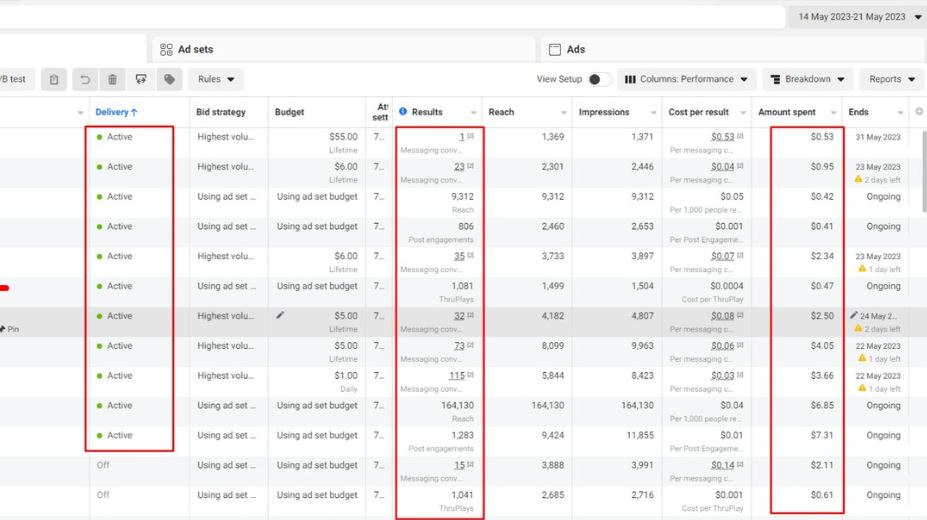The height and width of the screenshot is (520, 927).
Task: Open Results column header arrow
Action: (x=473, y=112)
